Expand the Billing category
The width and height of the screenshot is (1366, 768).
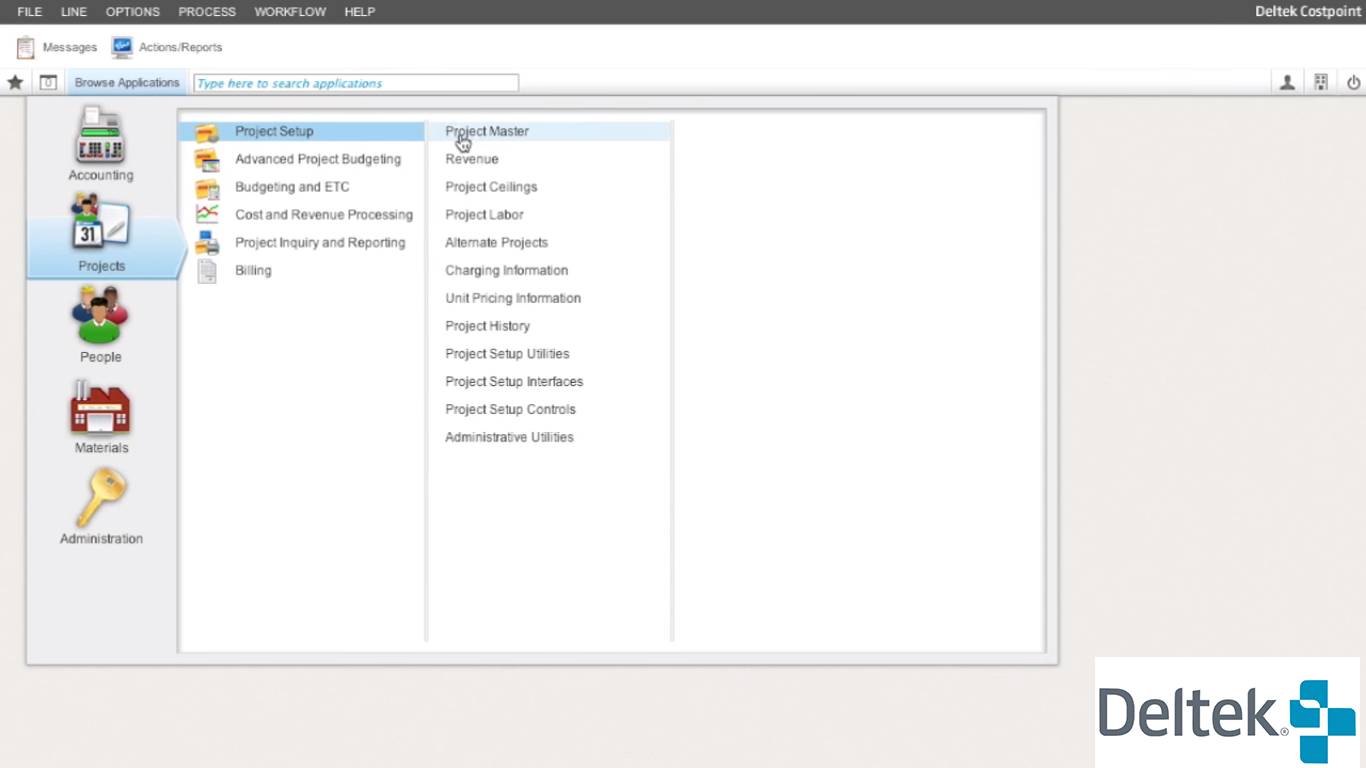coord(253,271)
